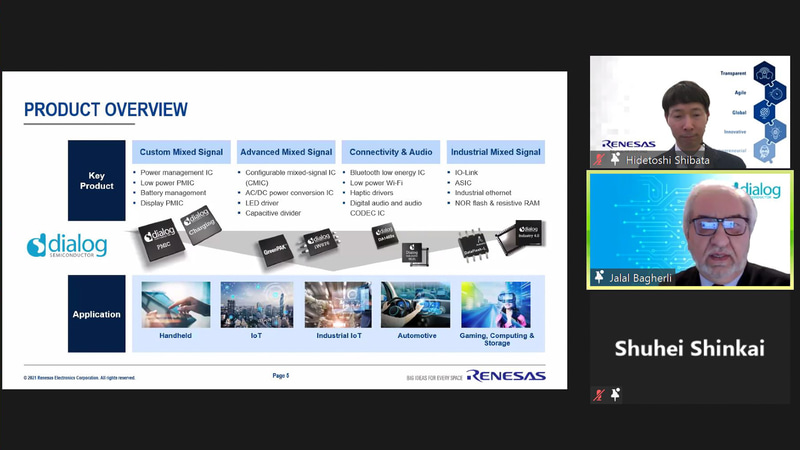Click the PRODUCT OVERVIEW slide title
Image resolution: width=800 pixels, height=450 pixels.
[106, 110]
